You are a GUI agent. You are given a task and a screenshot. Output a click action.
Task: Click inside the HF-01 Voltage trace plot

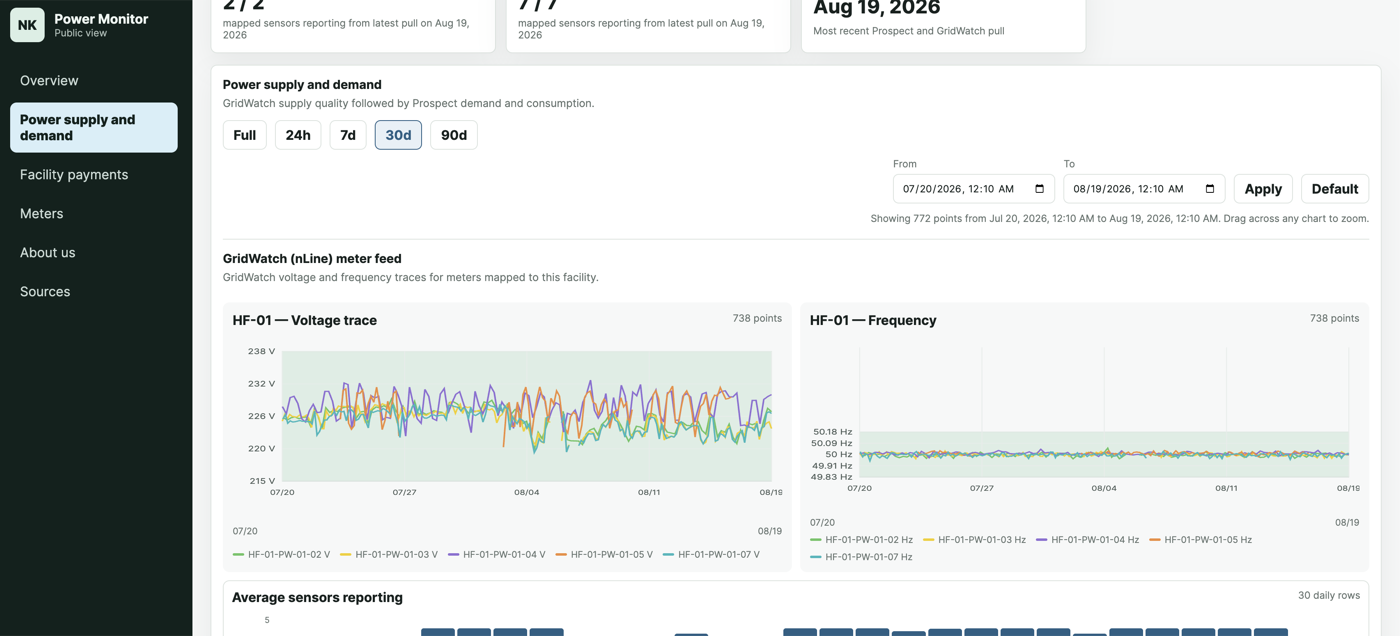(x=527, y=416)
